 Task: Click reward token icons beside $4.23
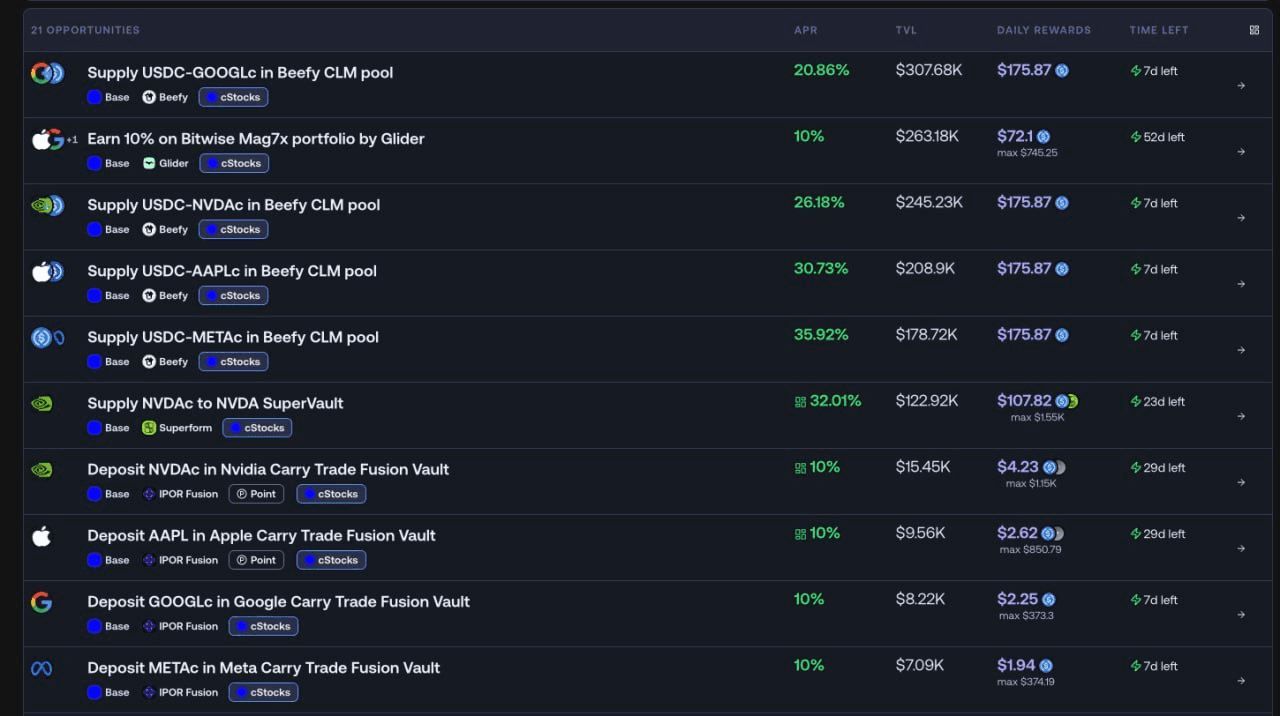(1054, 467)
